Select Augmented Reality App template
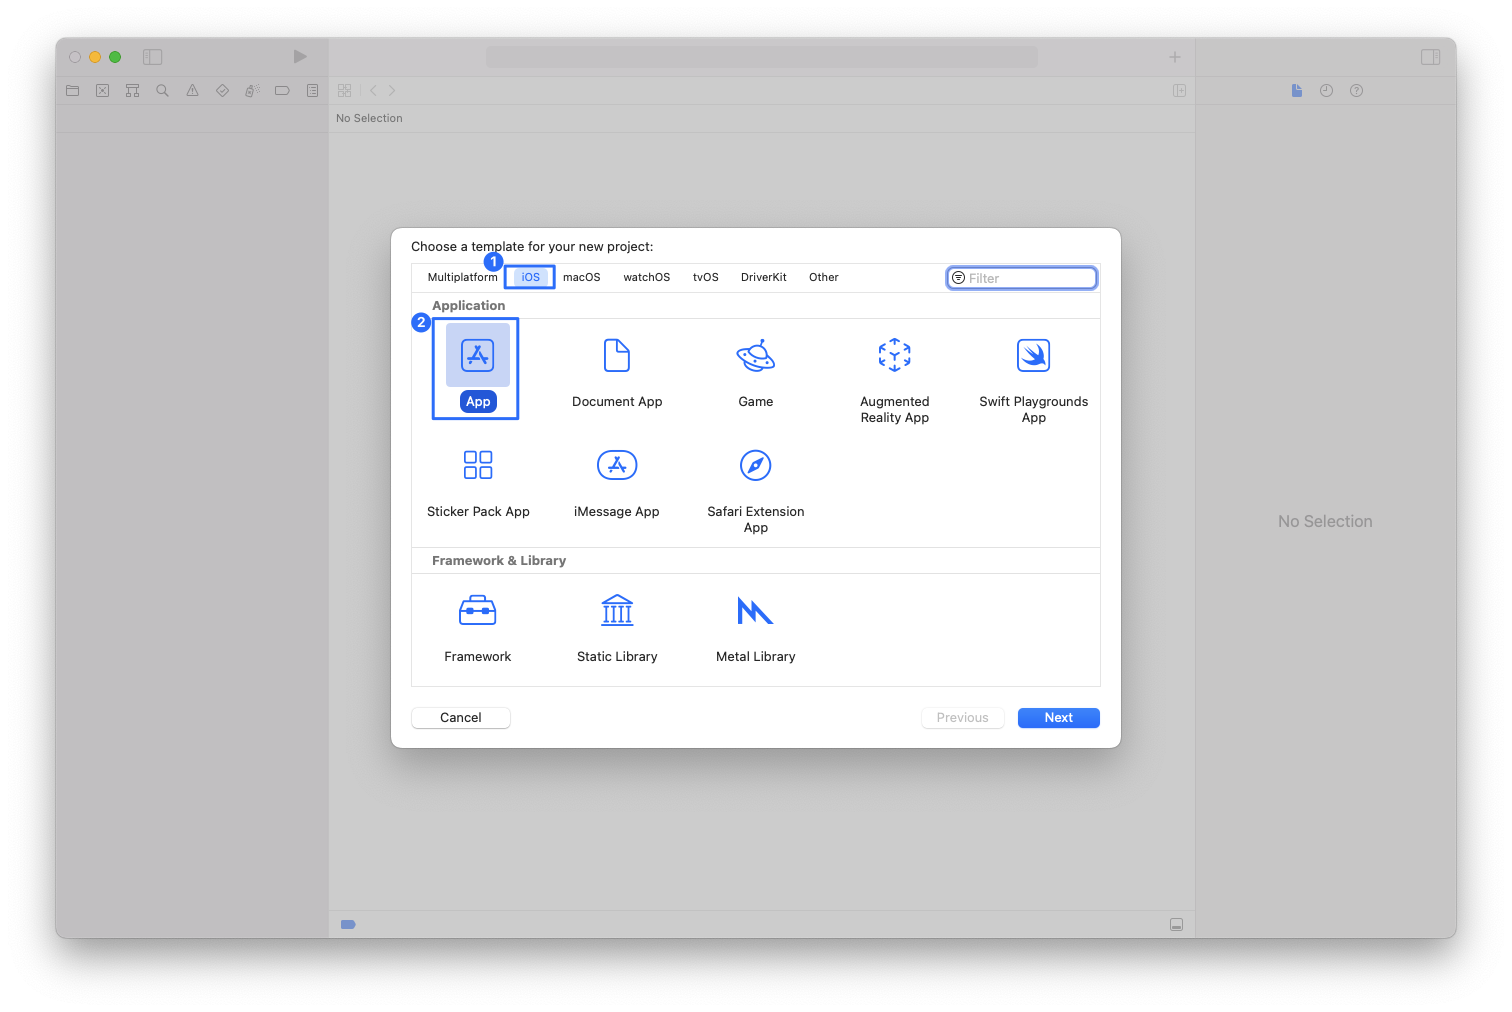Image resolution: width=1512 pixels, height=1012 pixels. (x=895, y=379)
